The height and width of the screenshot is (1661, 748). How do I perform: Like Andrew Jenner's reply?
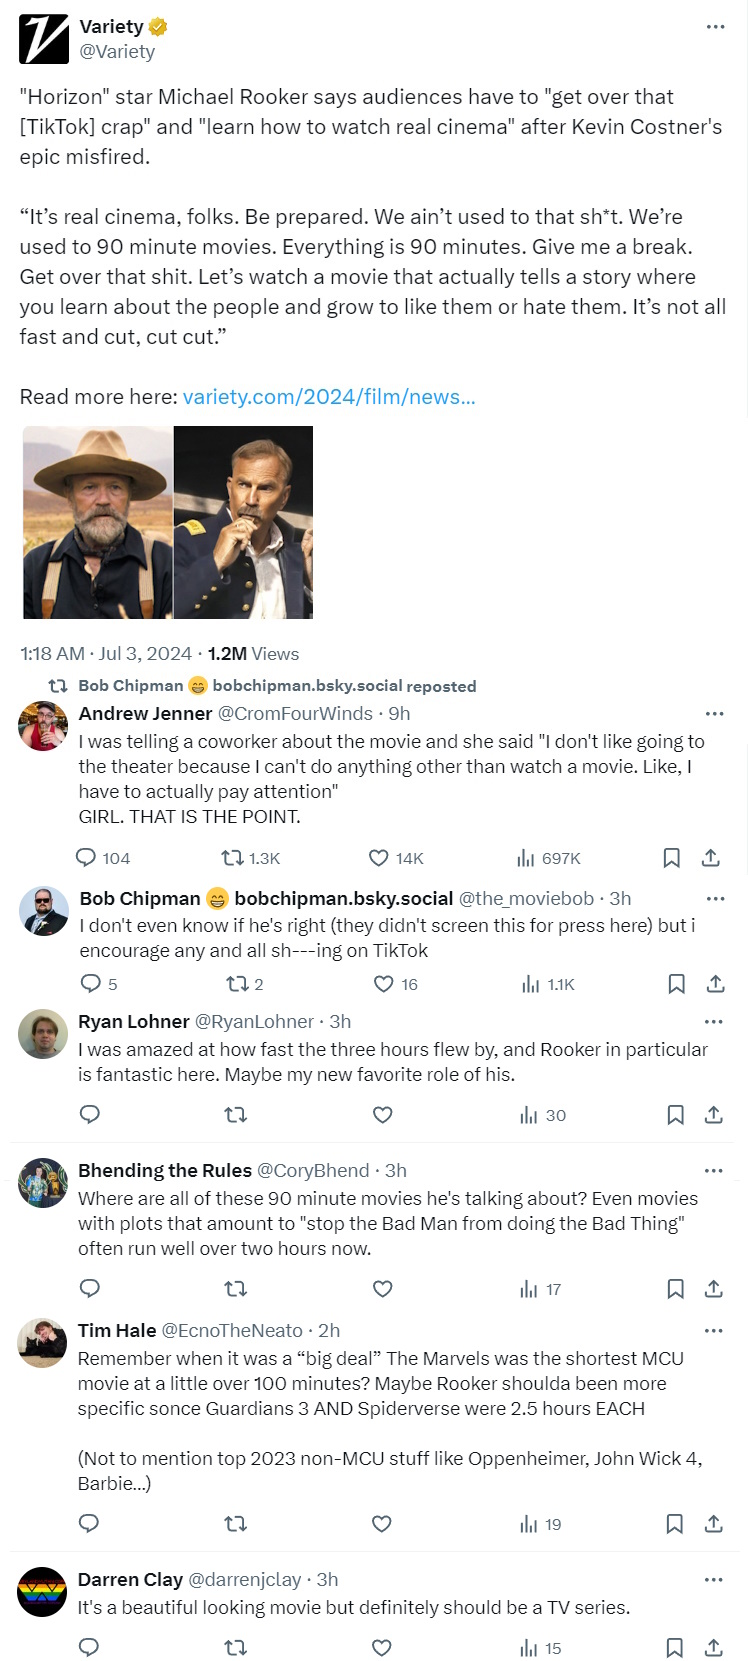[379, 858]
